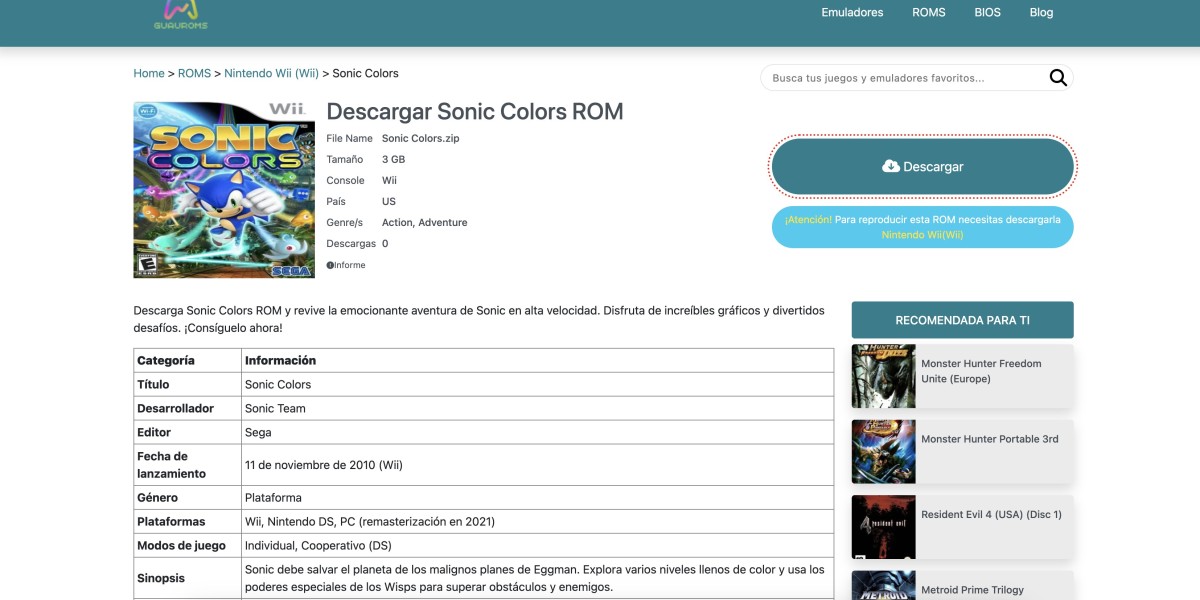Click the GuruRoms logo

coord(180,13)
